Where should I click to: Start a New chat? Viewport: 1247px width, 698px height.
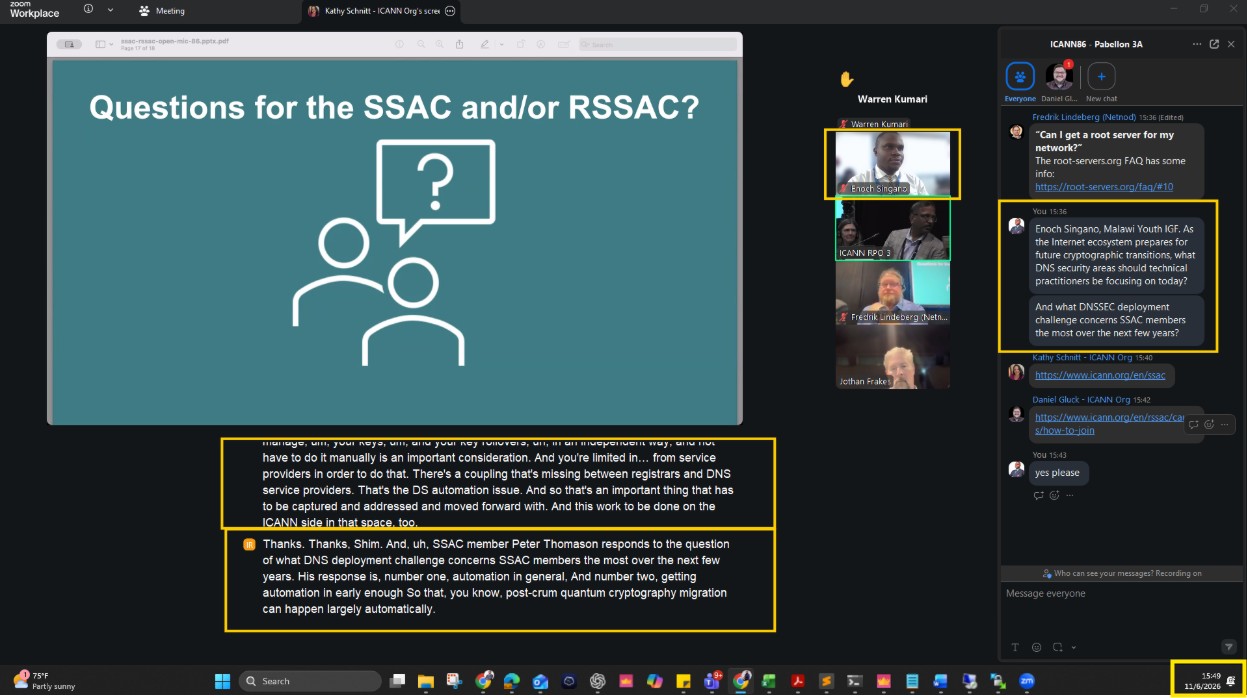click(x=1101, y=77)
